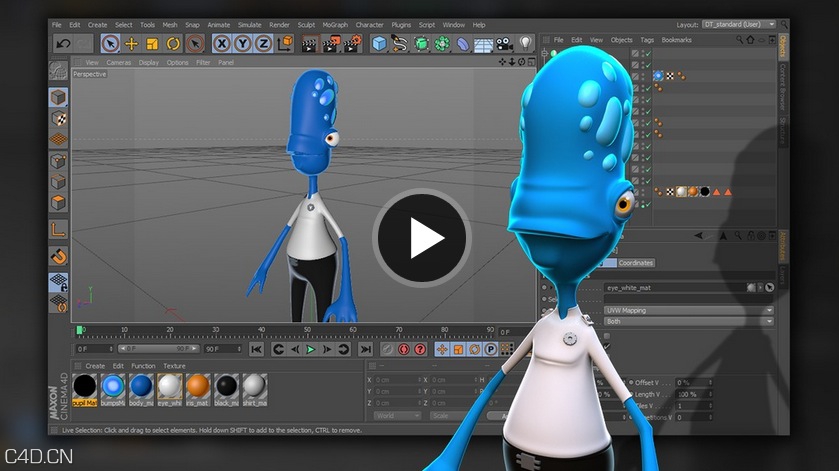
Task: Select the pupil_Mat material swatch
Action: point(85,390)
